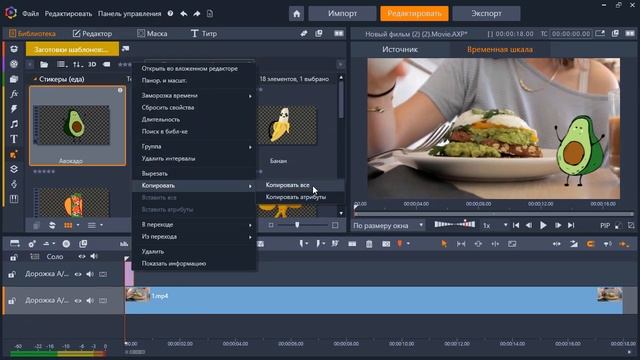Viewport: 640px width, 360px height.
Task: Toggle visibility eye on second Дорожка track
Action: 78,301
